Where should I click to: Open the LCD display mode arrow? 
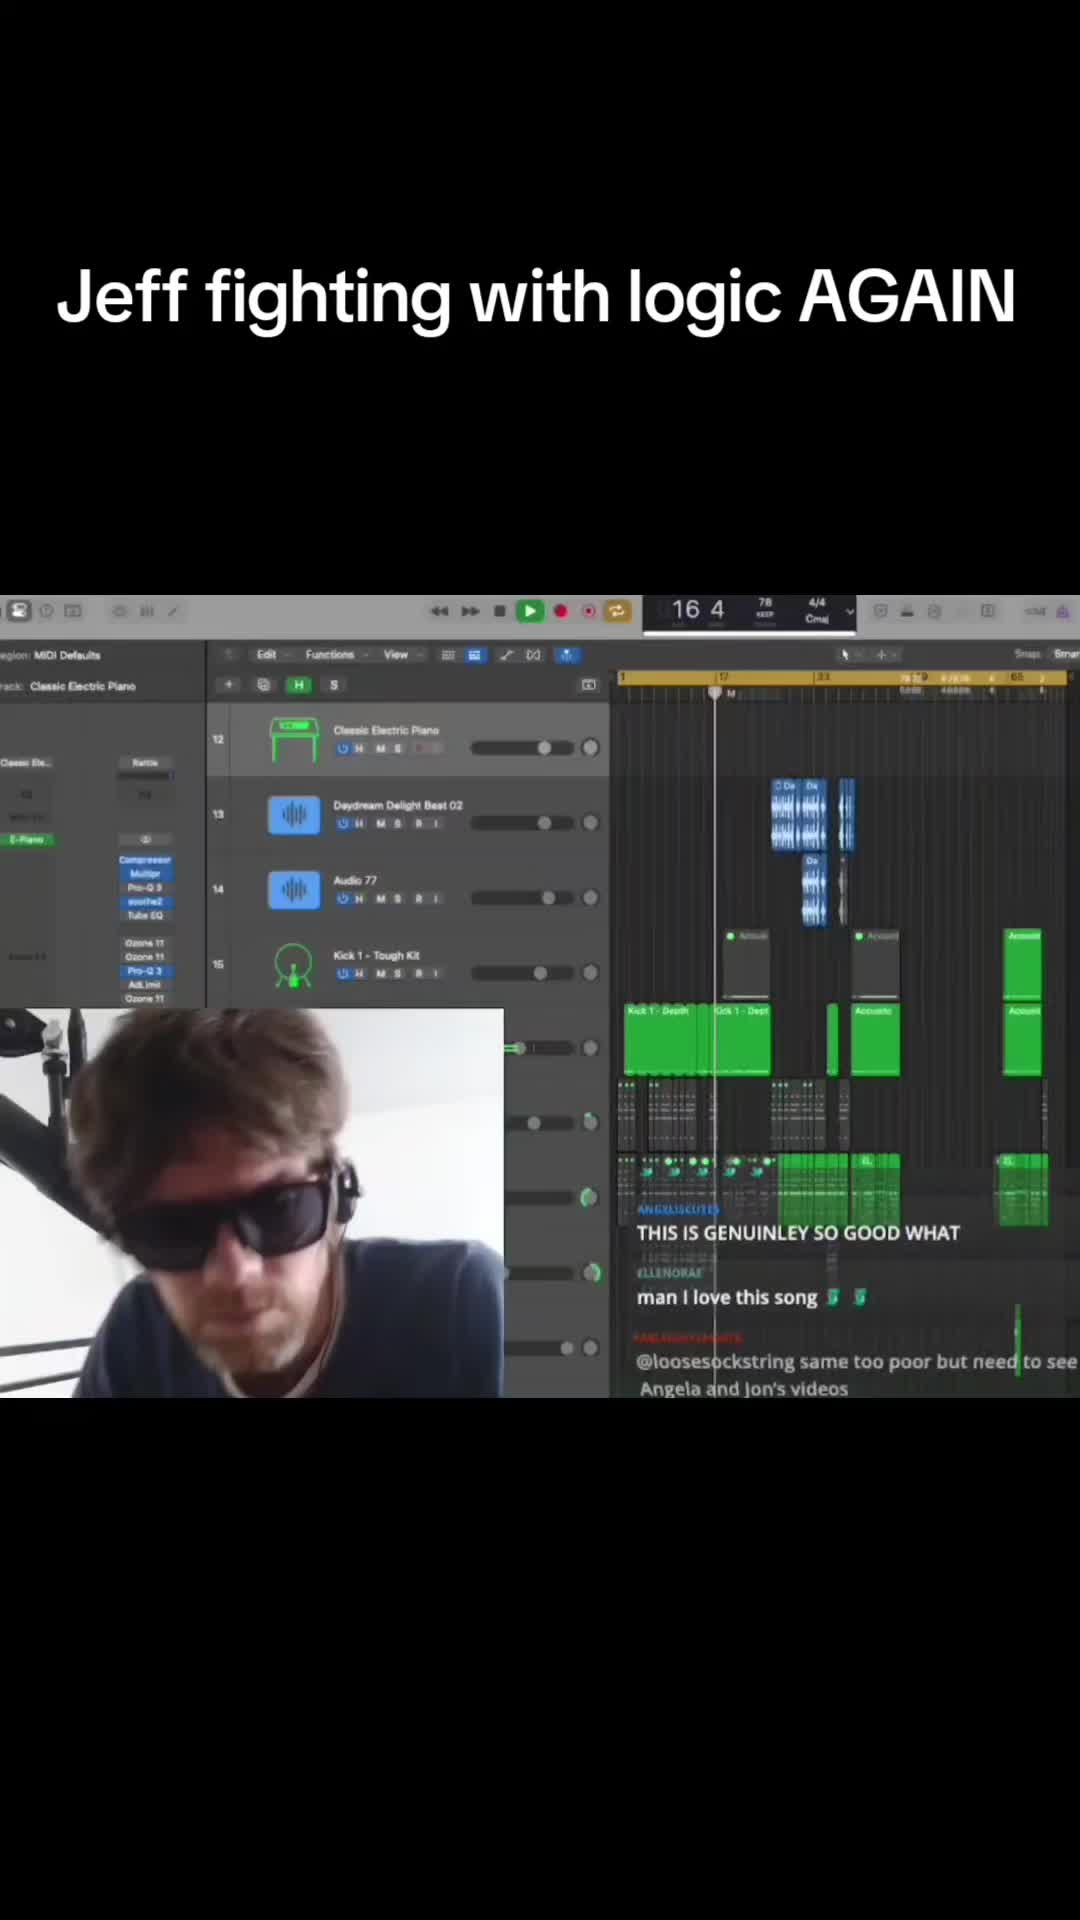coord(849,611)
